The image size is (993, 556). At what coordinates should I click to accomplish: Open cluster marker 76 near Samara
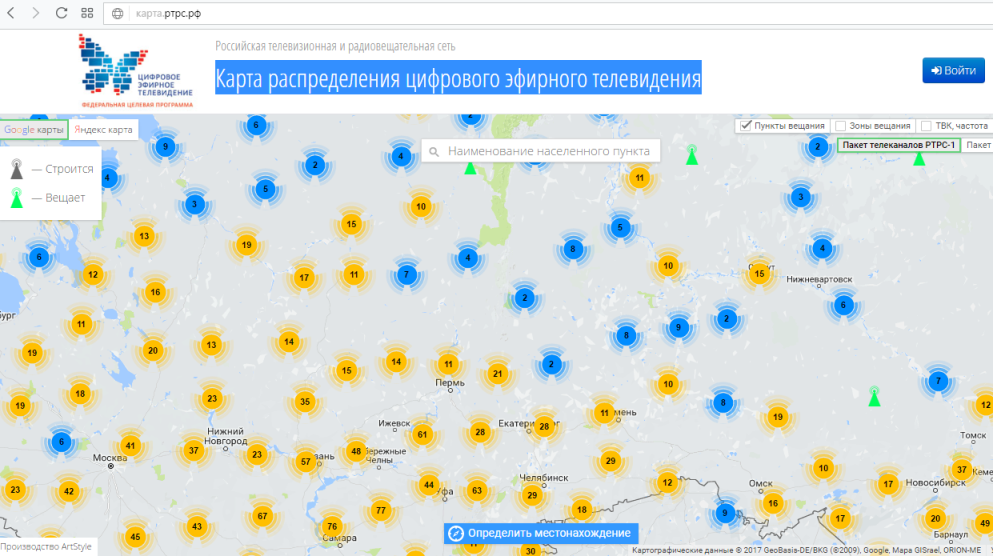coord(332,527)
